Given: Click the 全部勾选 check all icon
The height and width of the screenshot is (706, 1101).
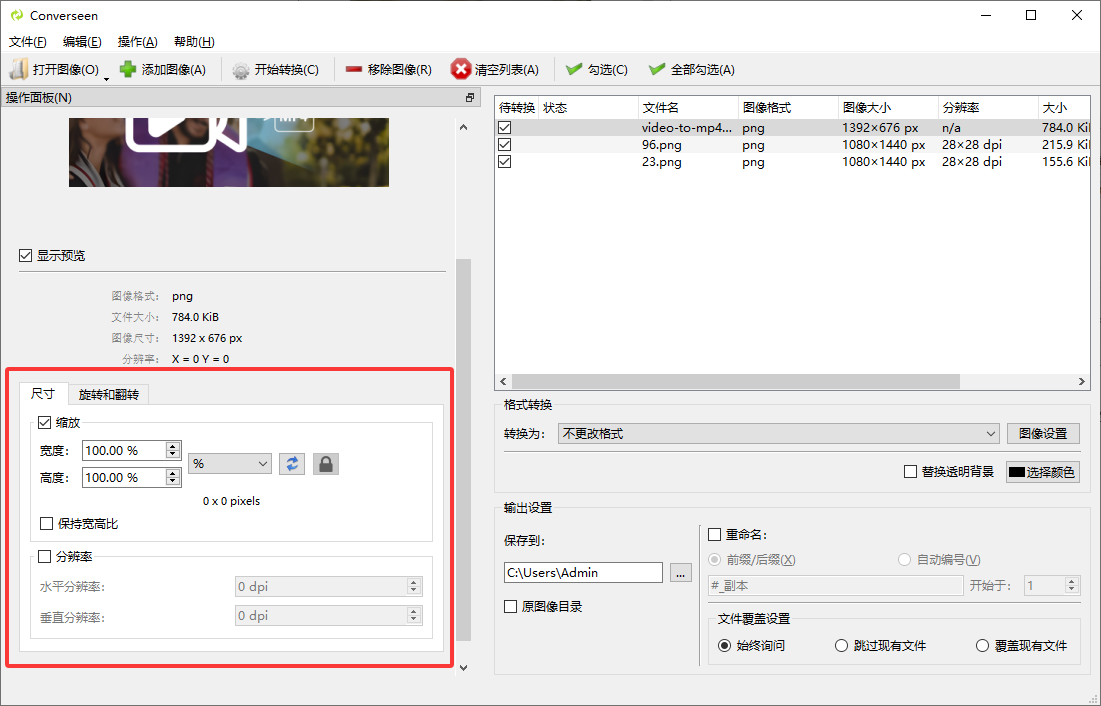Looking at the screenshot, I should tap(657, 70).
